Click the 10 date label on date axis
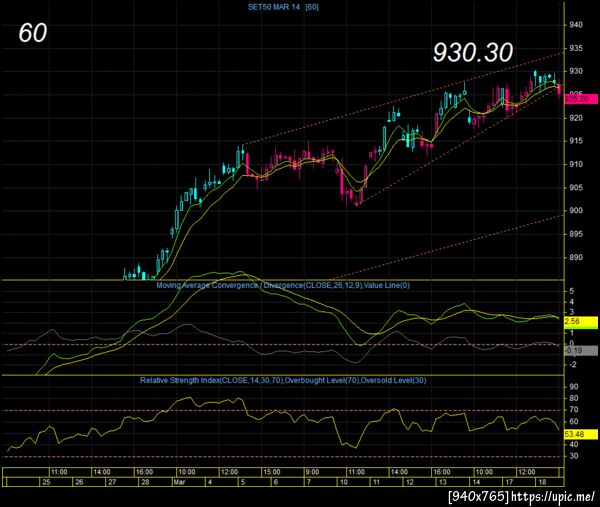Screen dimensions: 600x507 pyautogui.click(x=344, y=482)
